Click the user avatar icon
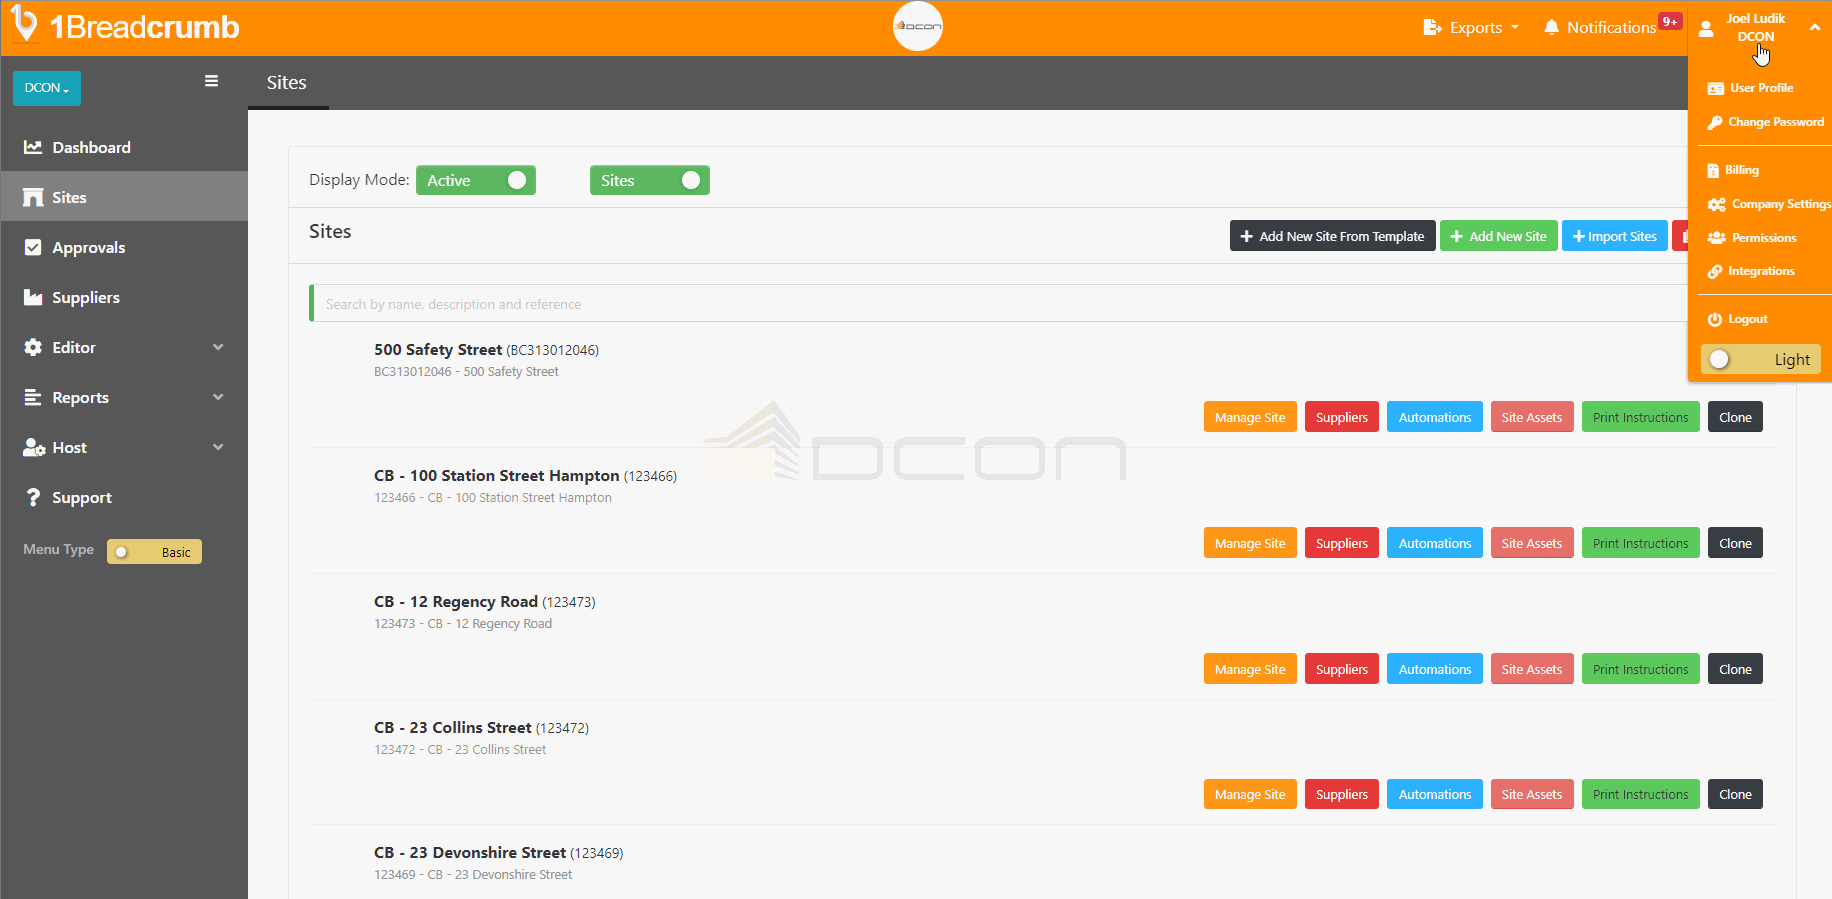Viewport: 1832px width, 899px height. (x=1706, y=28)
